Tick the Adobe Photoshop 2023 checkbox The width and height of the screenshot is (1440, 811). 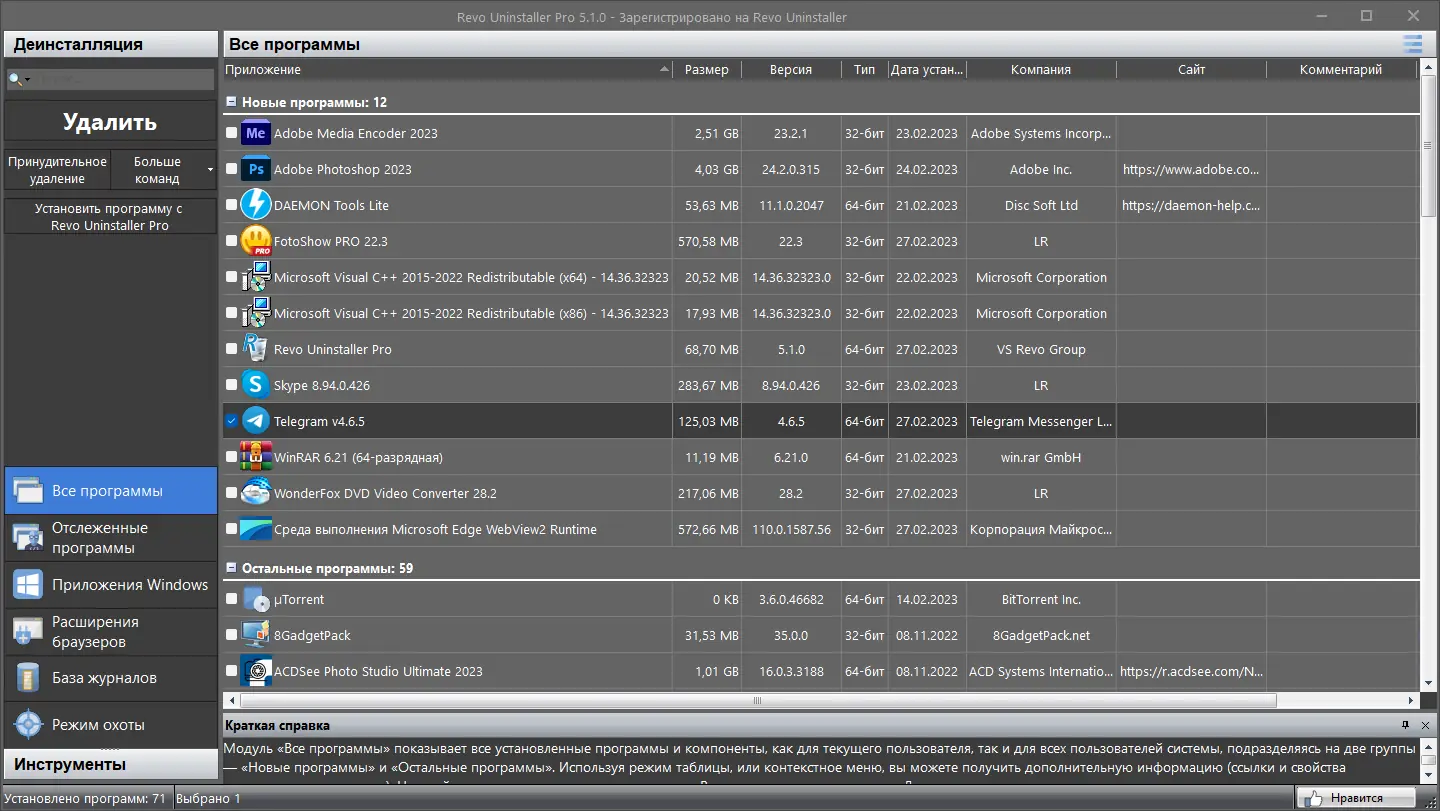point(232,169)
